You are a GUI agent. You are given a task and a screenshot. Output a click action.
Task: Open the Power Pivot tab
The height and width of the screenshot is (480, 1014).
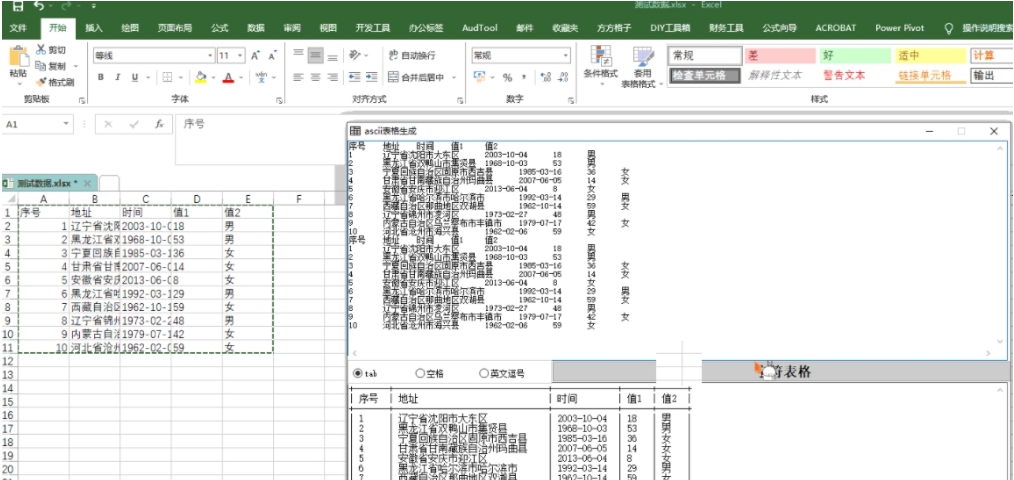click(x=900, y=28)
